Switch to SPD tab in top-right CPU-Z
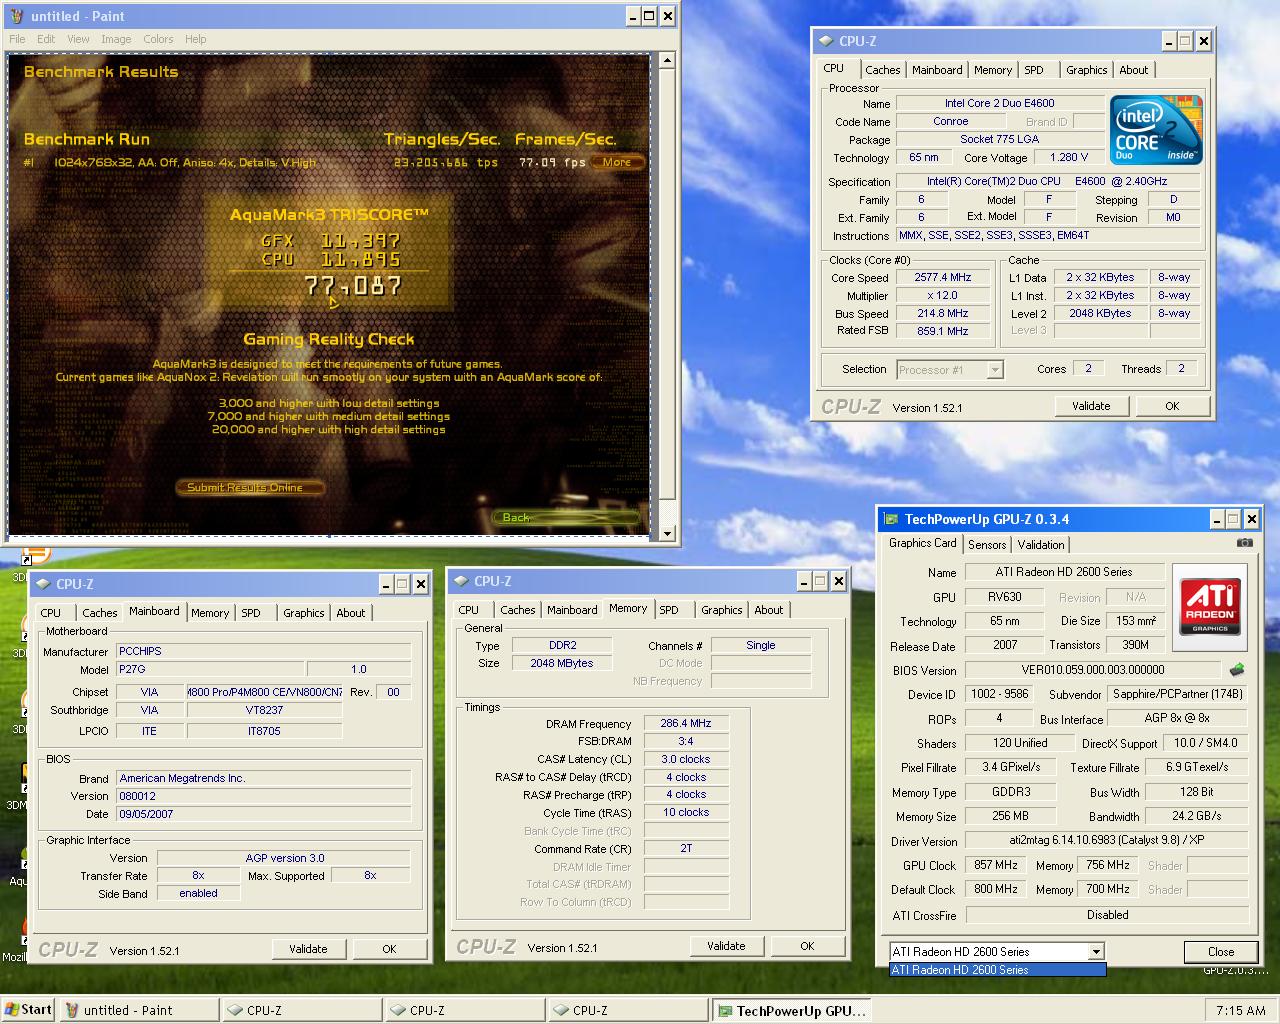This screenshot has width=1280, height=1024. (x=1034, y=70)
